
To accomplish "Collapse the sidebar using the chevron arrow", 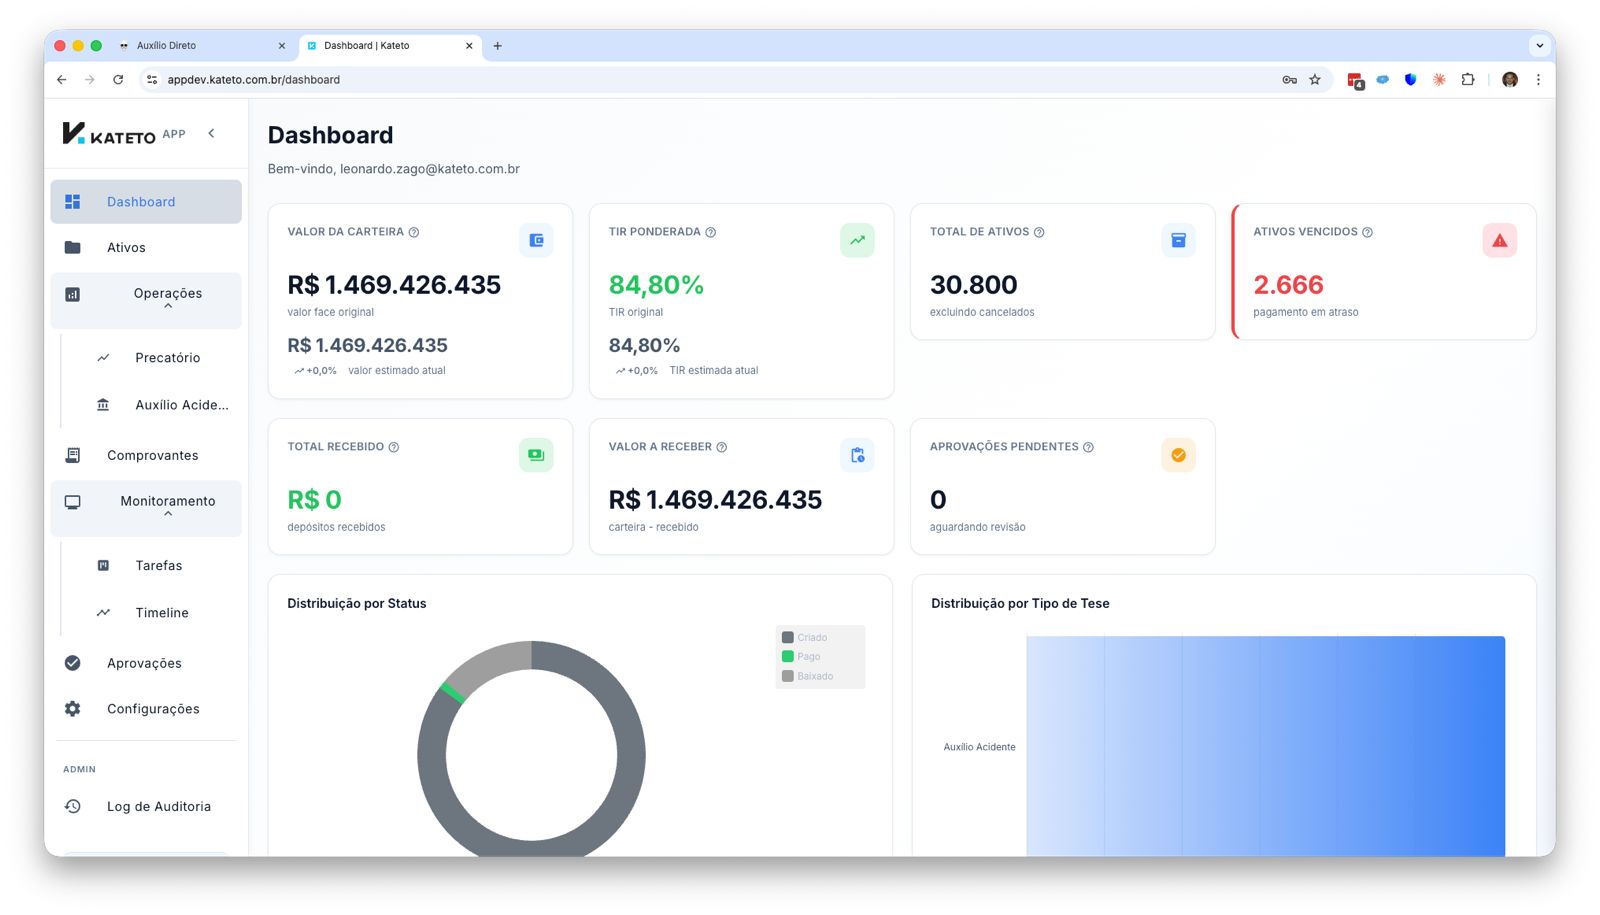I will point(211,134).
